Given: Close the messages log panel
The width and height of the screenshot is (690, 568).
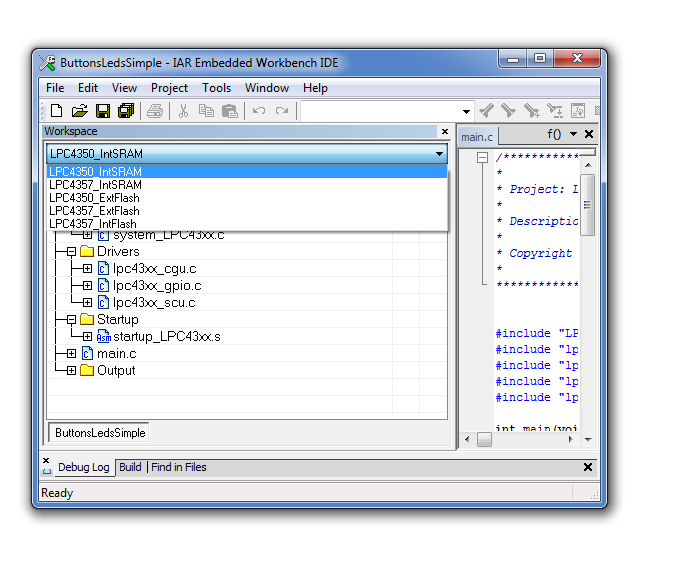Looking at the screenshot, I should [x=588, y=467].
